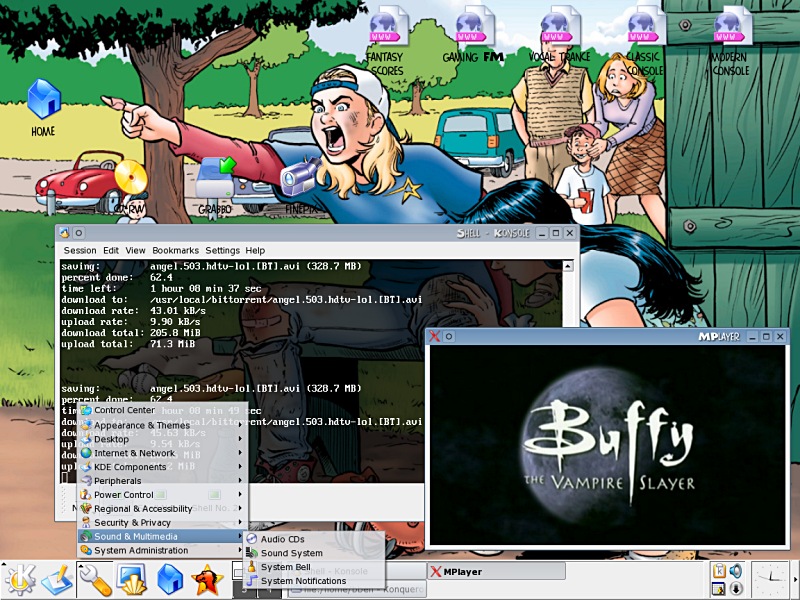This screenshot has height=600, width=800.
Task: Click the Klipper clipboard tray icon
Action: (x=718, y=571)
